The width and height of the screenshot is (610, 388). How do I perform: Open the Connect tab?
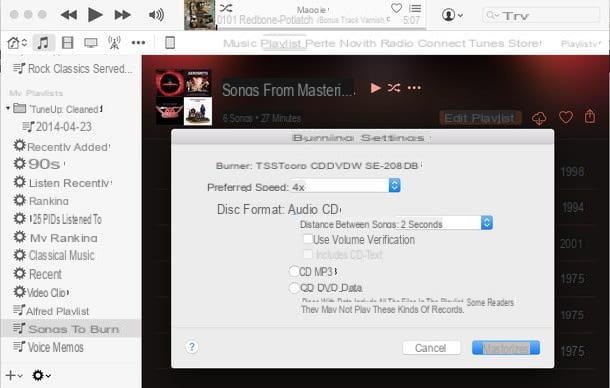[441, 43]
